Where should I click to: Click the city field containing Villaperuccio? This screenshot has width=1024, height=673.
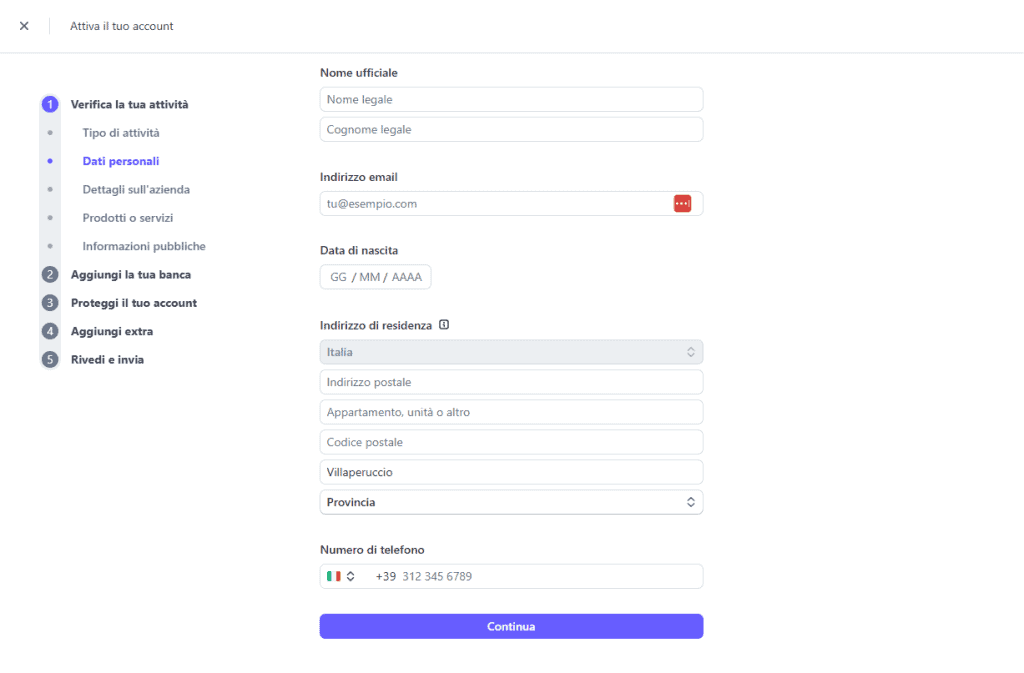pos(511,471)
